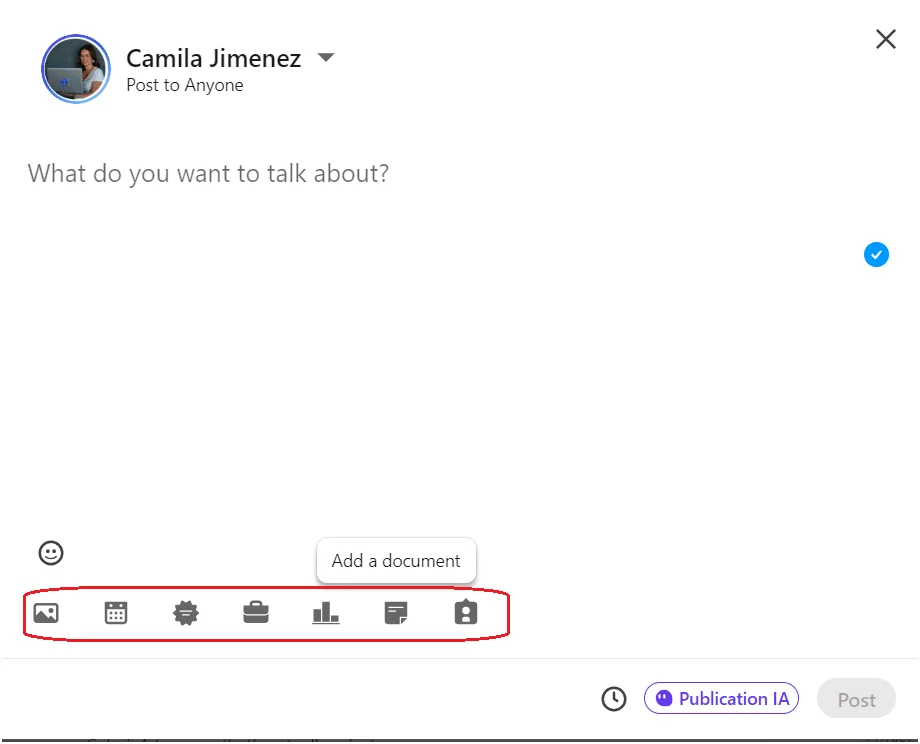
Task: Open Camila Jimenez profile photo
Action: pos(76,69)
